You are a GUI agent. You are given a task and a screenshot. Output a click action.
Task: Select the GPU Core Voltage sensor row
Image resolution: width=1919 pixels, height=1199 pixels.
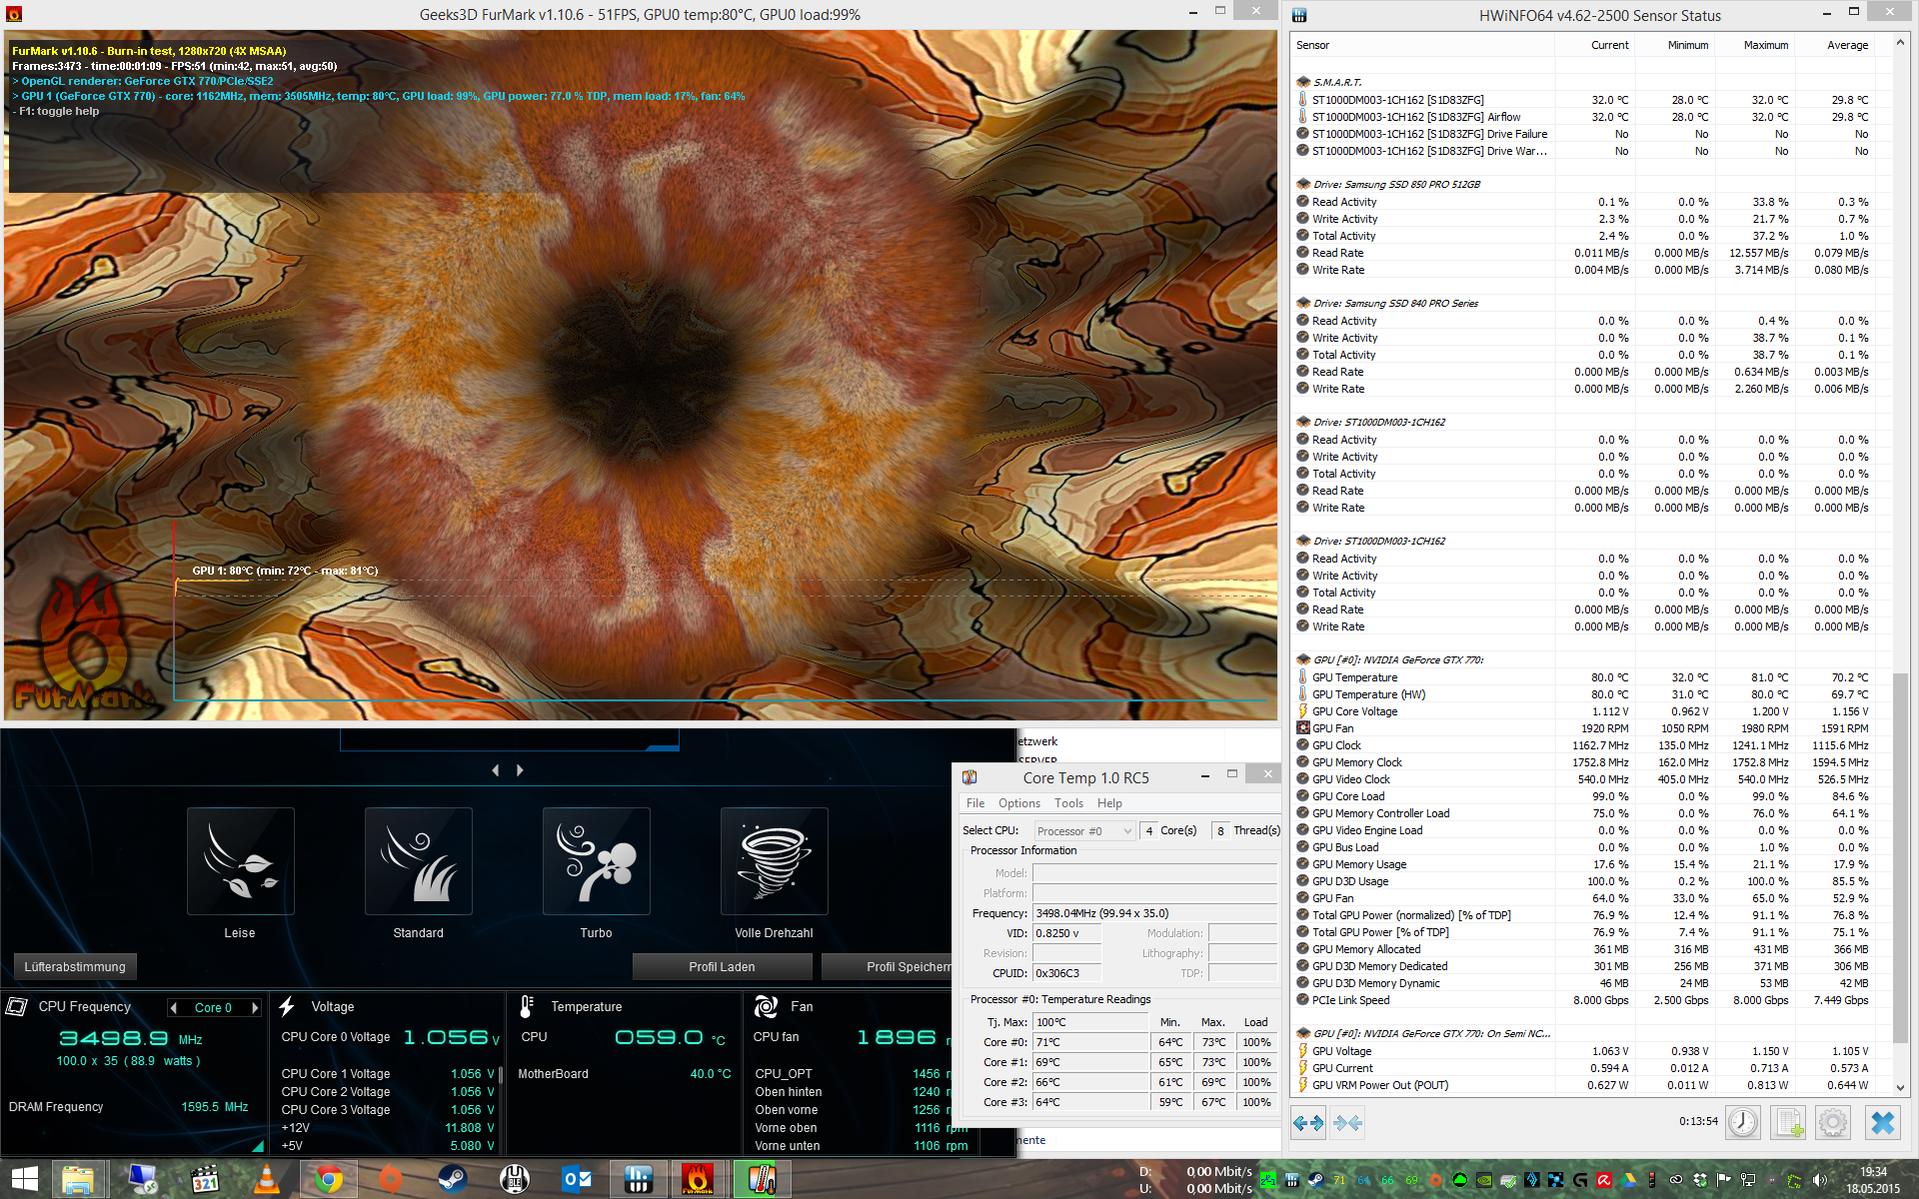pos(1582,712)
